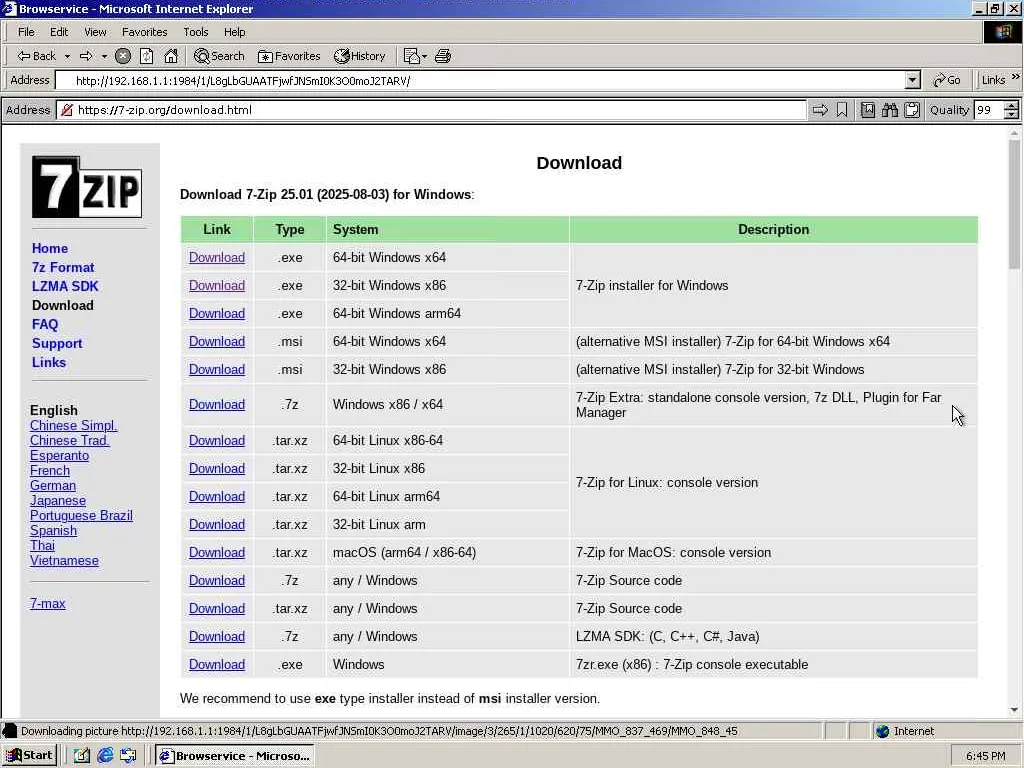Open the FAQ sidebar link
This screenshot has height=768, width=1024.
click(44, 324)
